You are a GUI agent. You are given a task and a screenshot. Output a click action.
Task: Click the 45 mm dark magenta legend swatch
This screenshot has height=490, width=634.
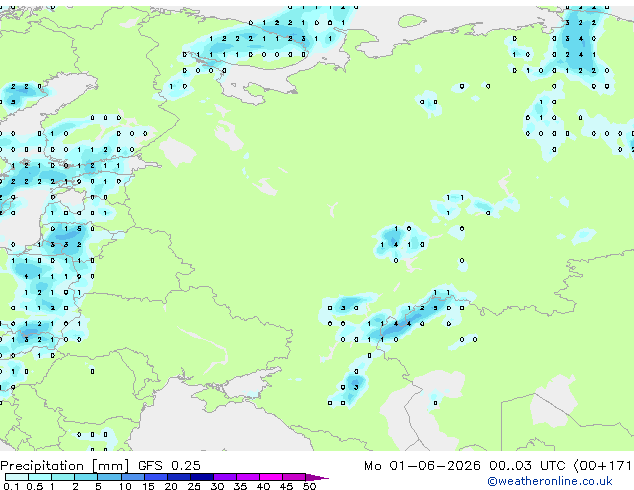point(294,477)
